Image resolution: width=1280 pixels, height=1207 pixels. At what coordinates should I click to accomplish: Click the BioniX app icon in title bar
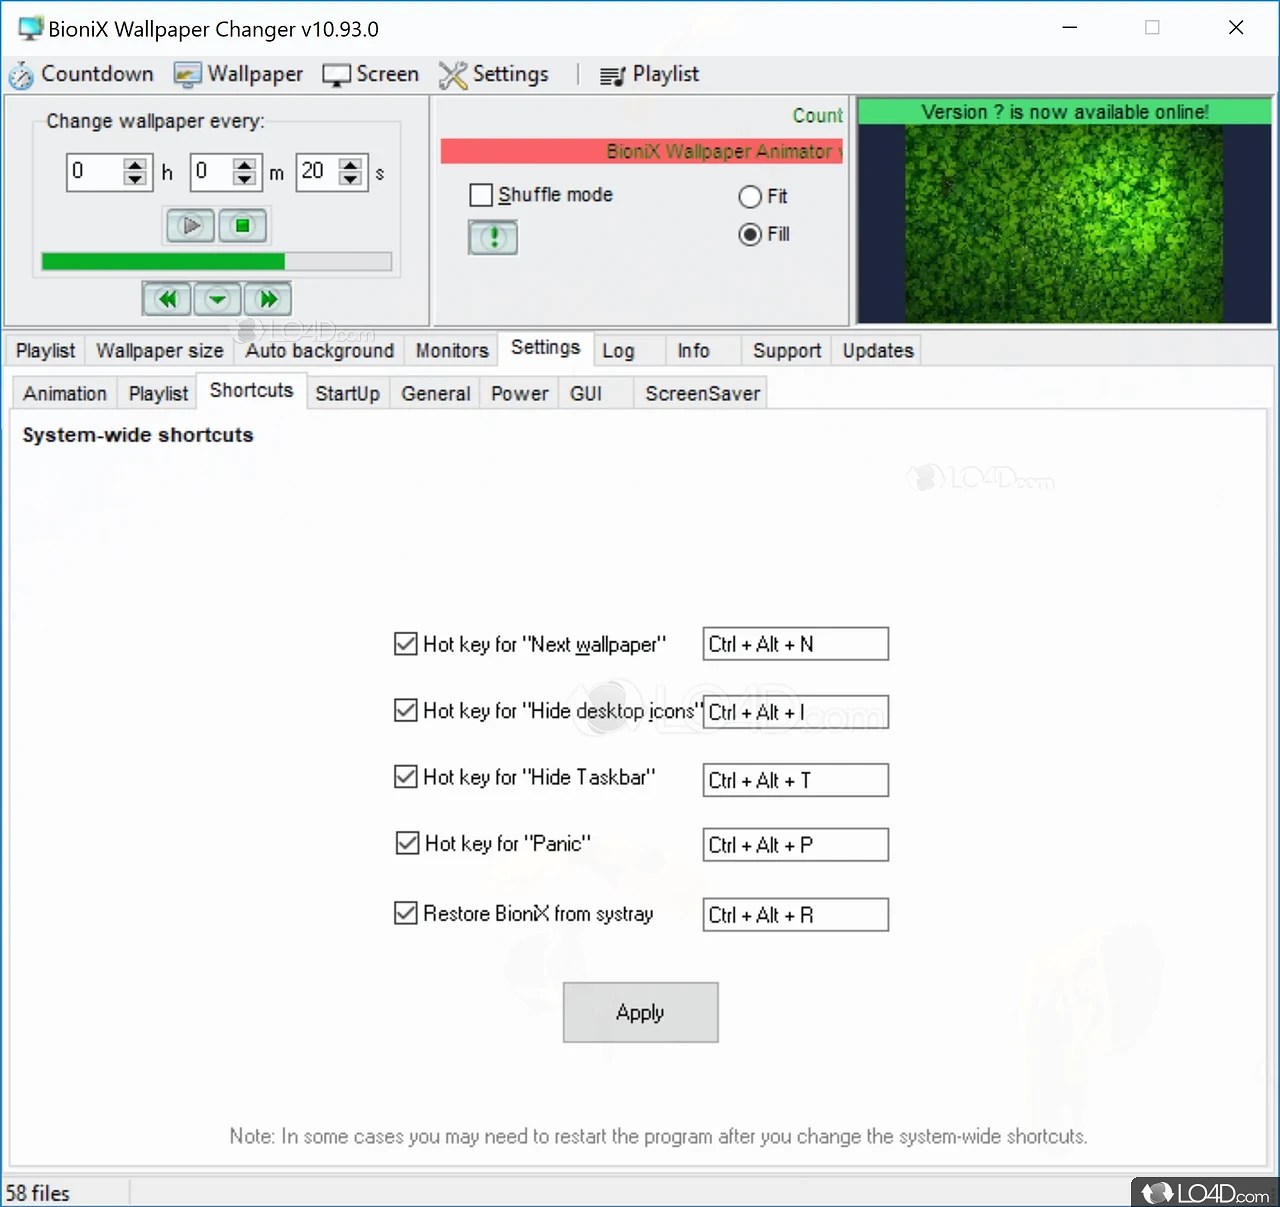[30, 28]
